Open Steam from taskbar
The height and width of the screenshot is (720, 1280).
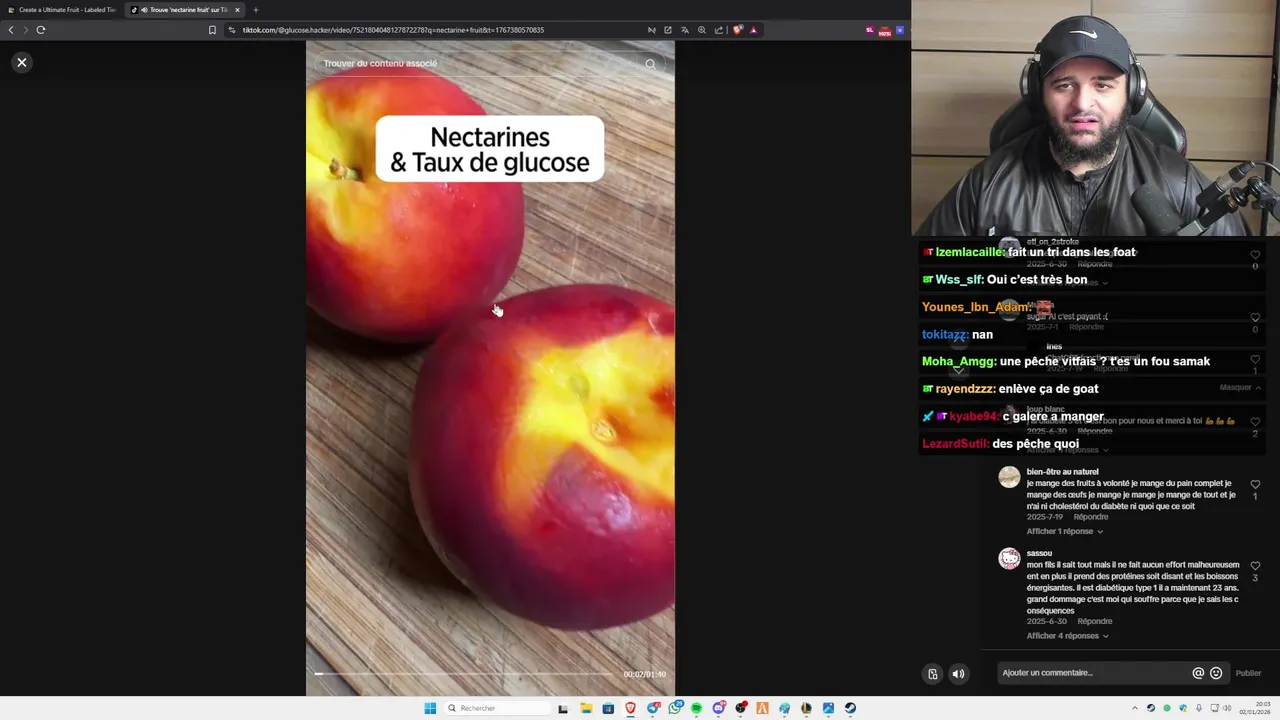click(x=850, y=708)
